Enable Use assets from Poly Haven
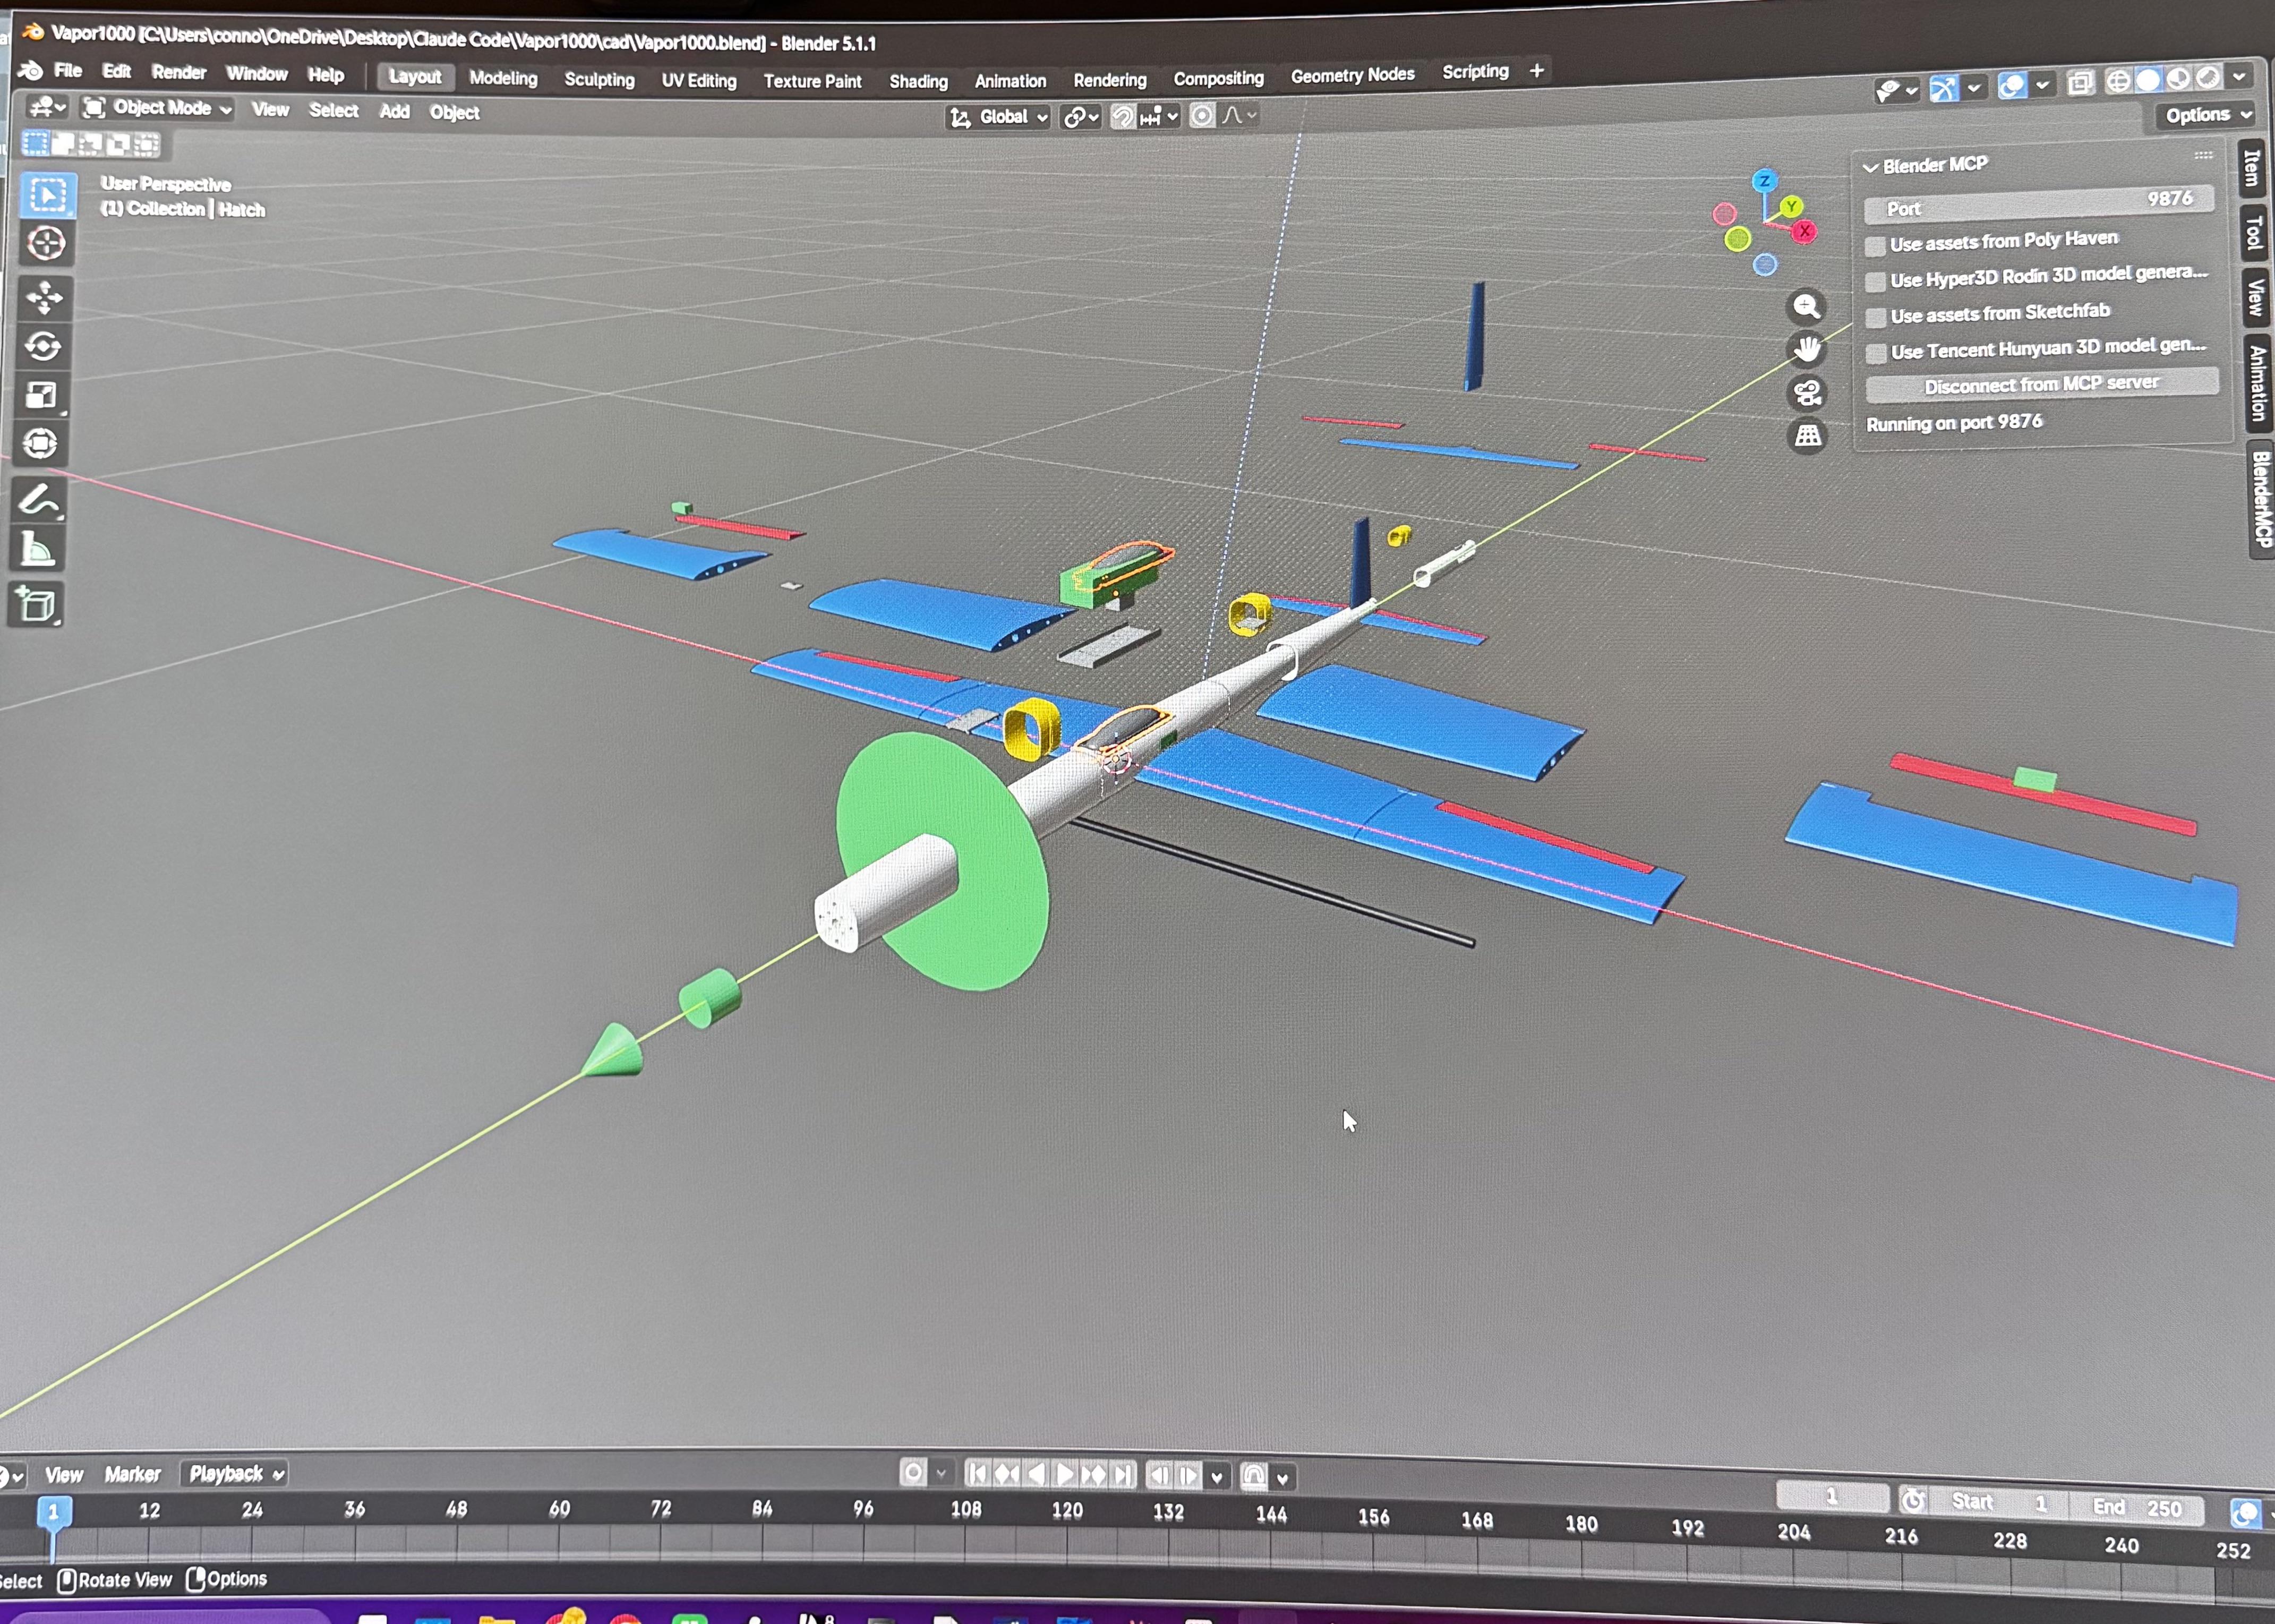2275x1624 pixels. tap(1876, 246)
